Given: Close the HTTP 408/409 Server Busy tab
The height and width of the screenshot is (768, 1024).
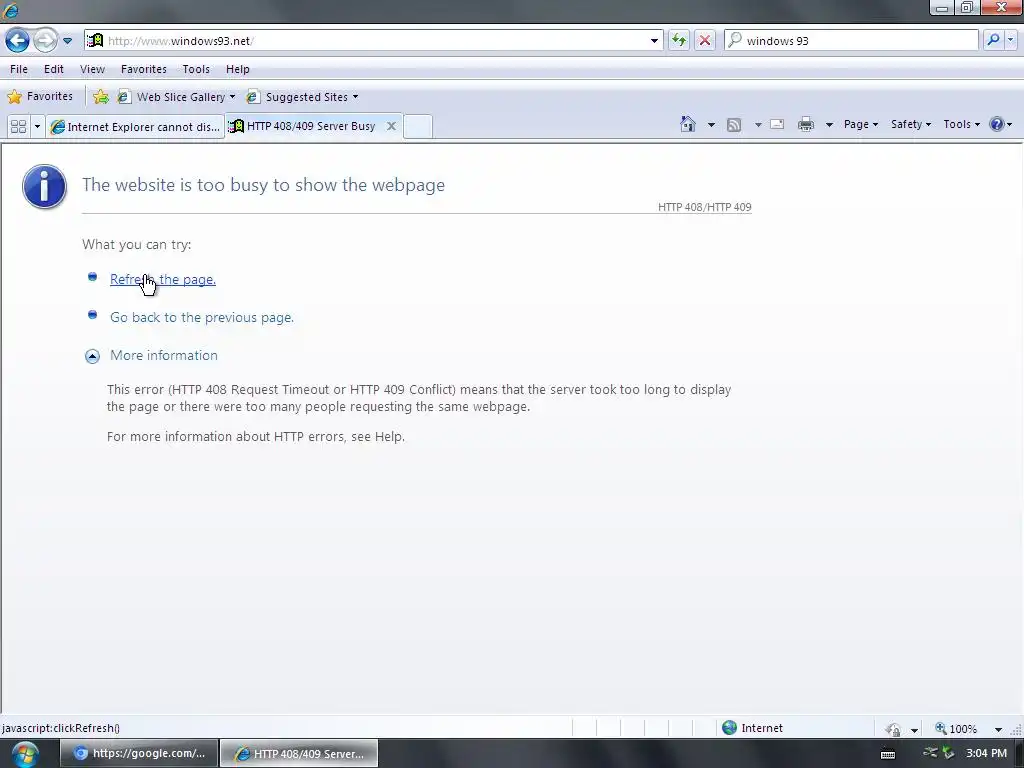Looking at the screenshot, I should pyautogui.click(x=391, y=126).
